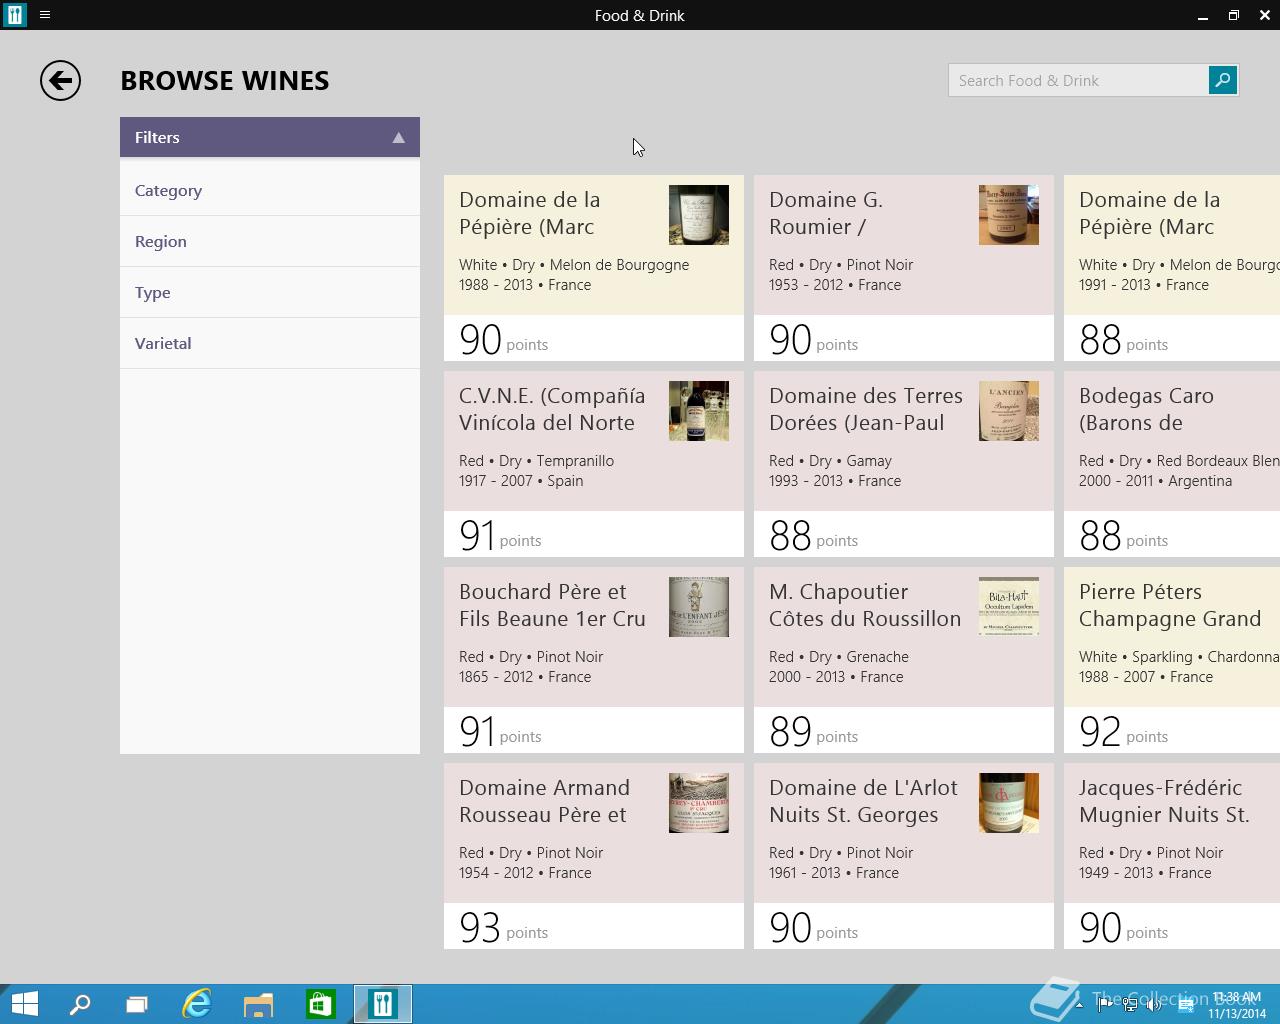
Task: Click 'White • Dry • Melon de Bourgogne' with 1988 - 2013 below
Action: [574, 265]
